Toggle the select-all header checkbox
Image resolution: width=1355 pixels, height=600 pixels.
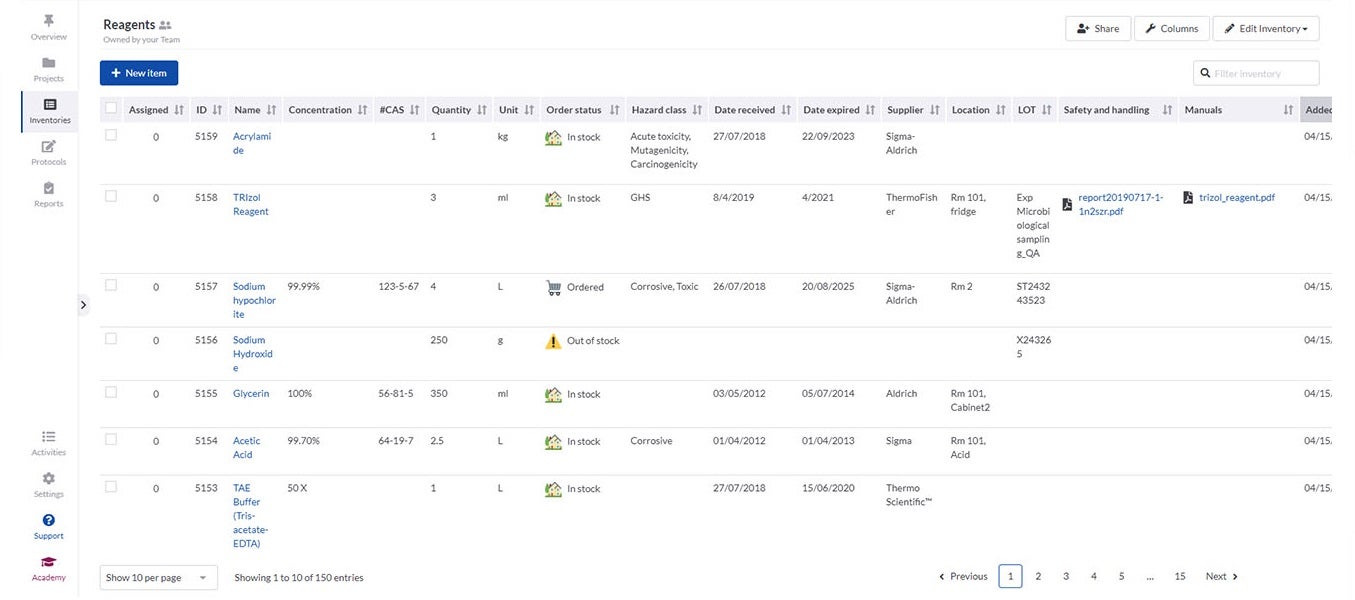pyautogui.click(x=111, y=109)
